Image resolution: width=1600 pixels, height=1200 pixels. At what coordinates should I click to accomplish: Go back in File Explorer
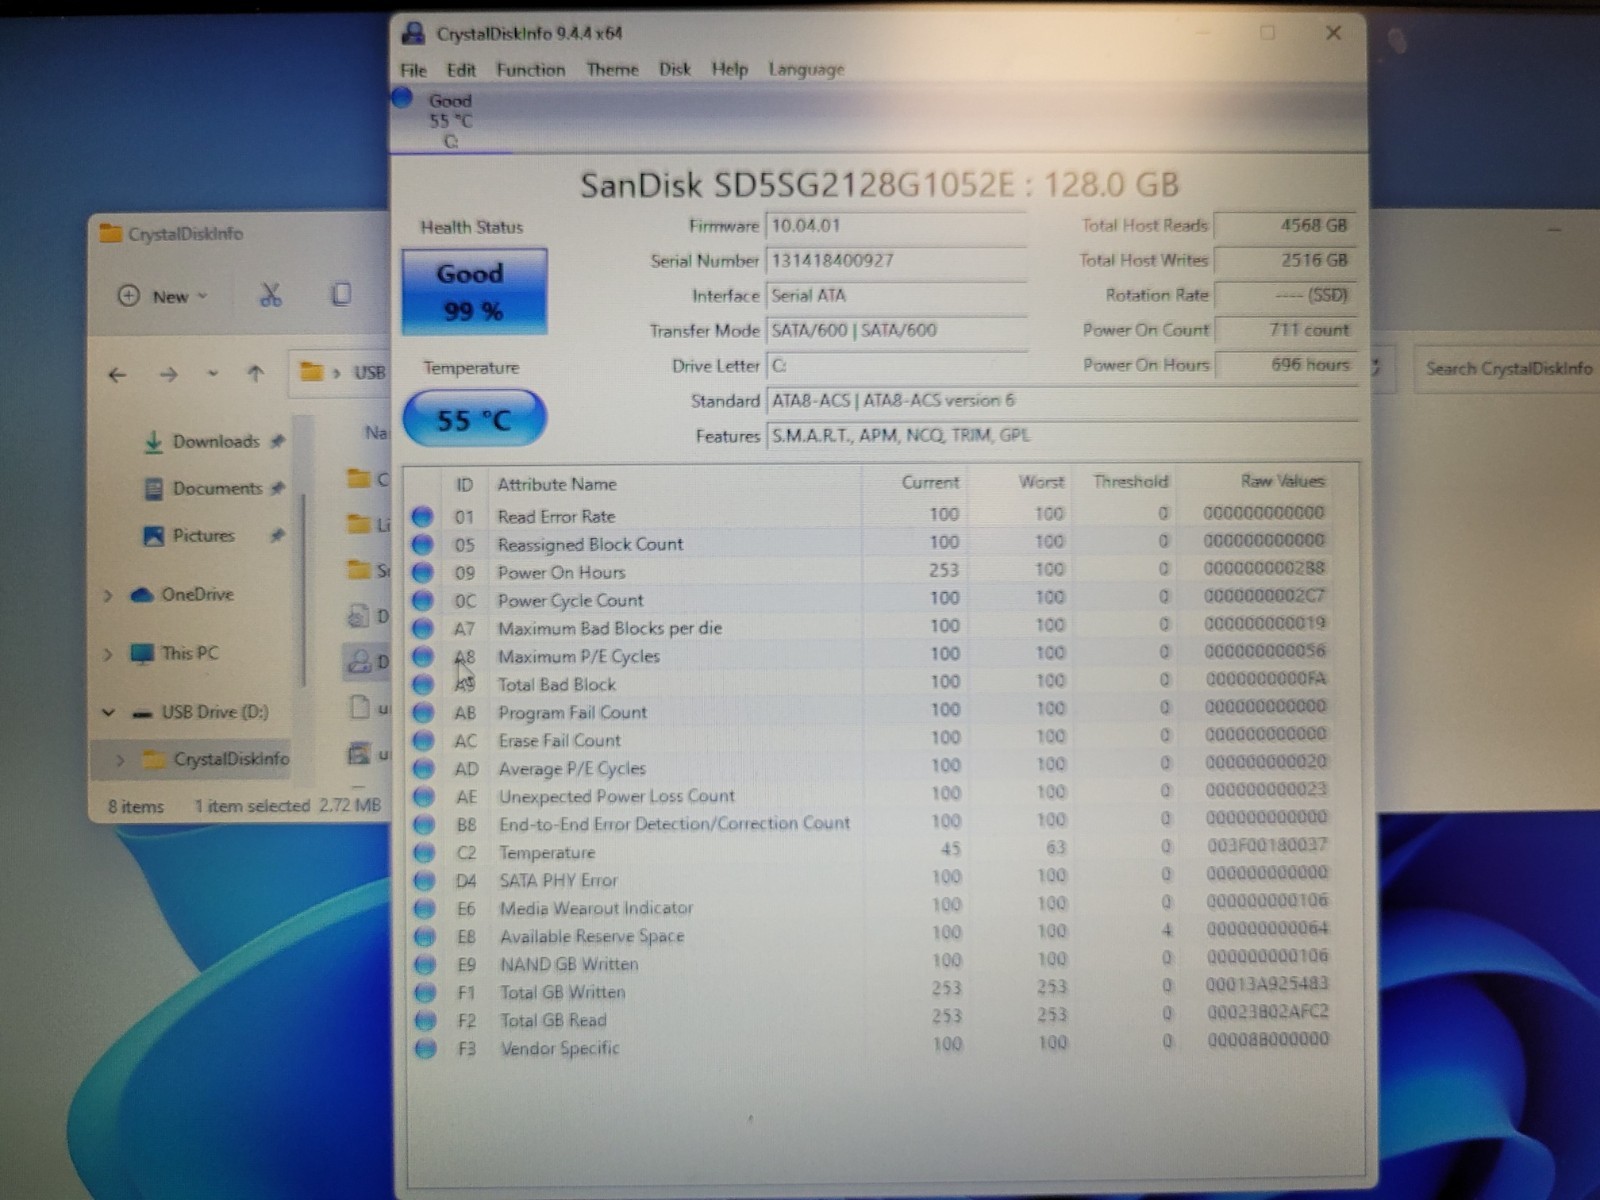[x=118, y=374]
